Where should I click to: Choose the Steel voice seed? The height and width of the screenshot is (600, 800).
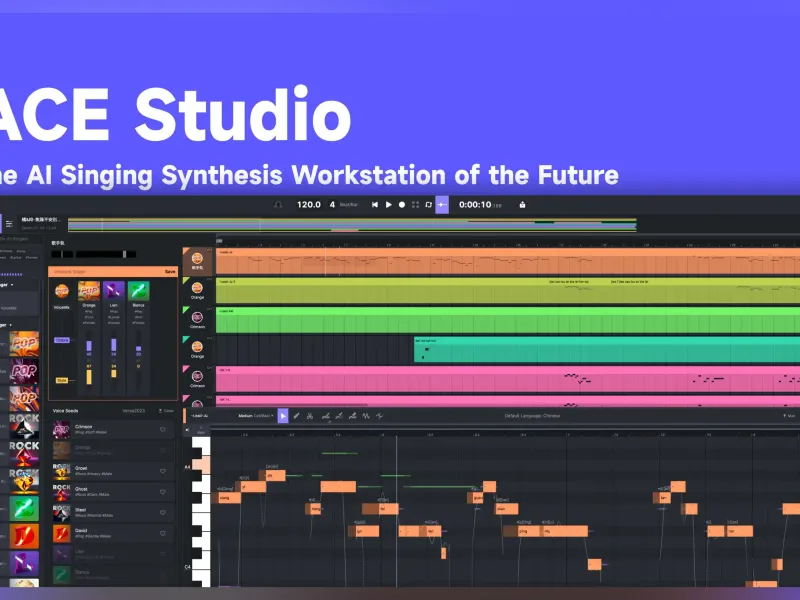(x=112, y=513)
